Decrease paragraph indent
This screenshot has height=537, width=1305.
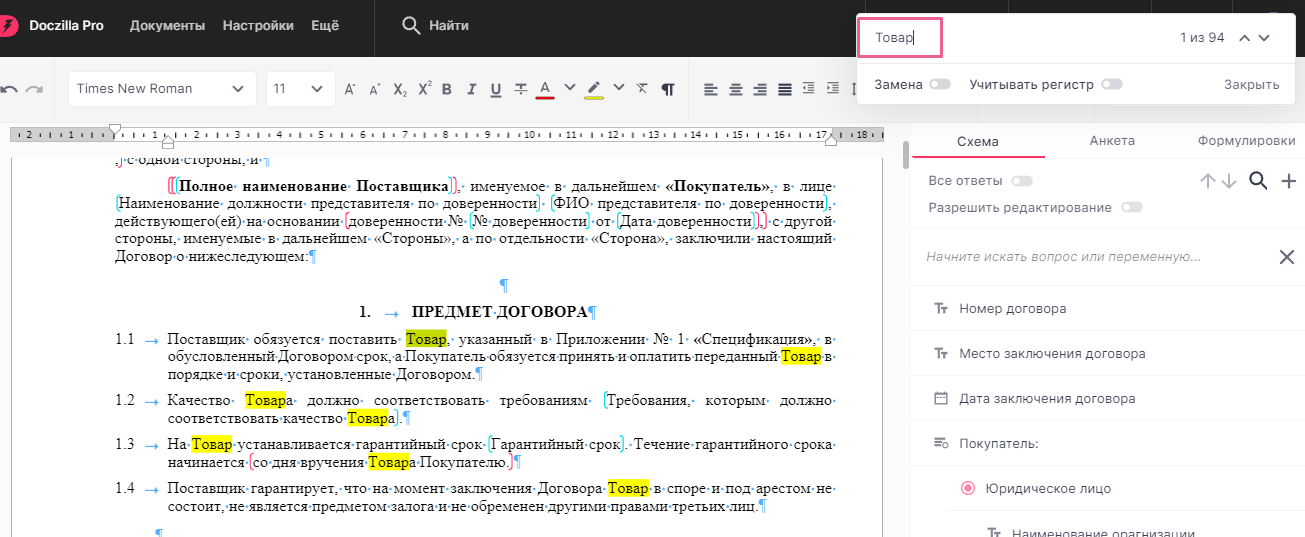point(809,89)
